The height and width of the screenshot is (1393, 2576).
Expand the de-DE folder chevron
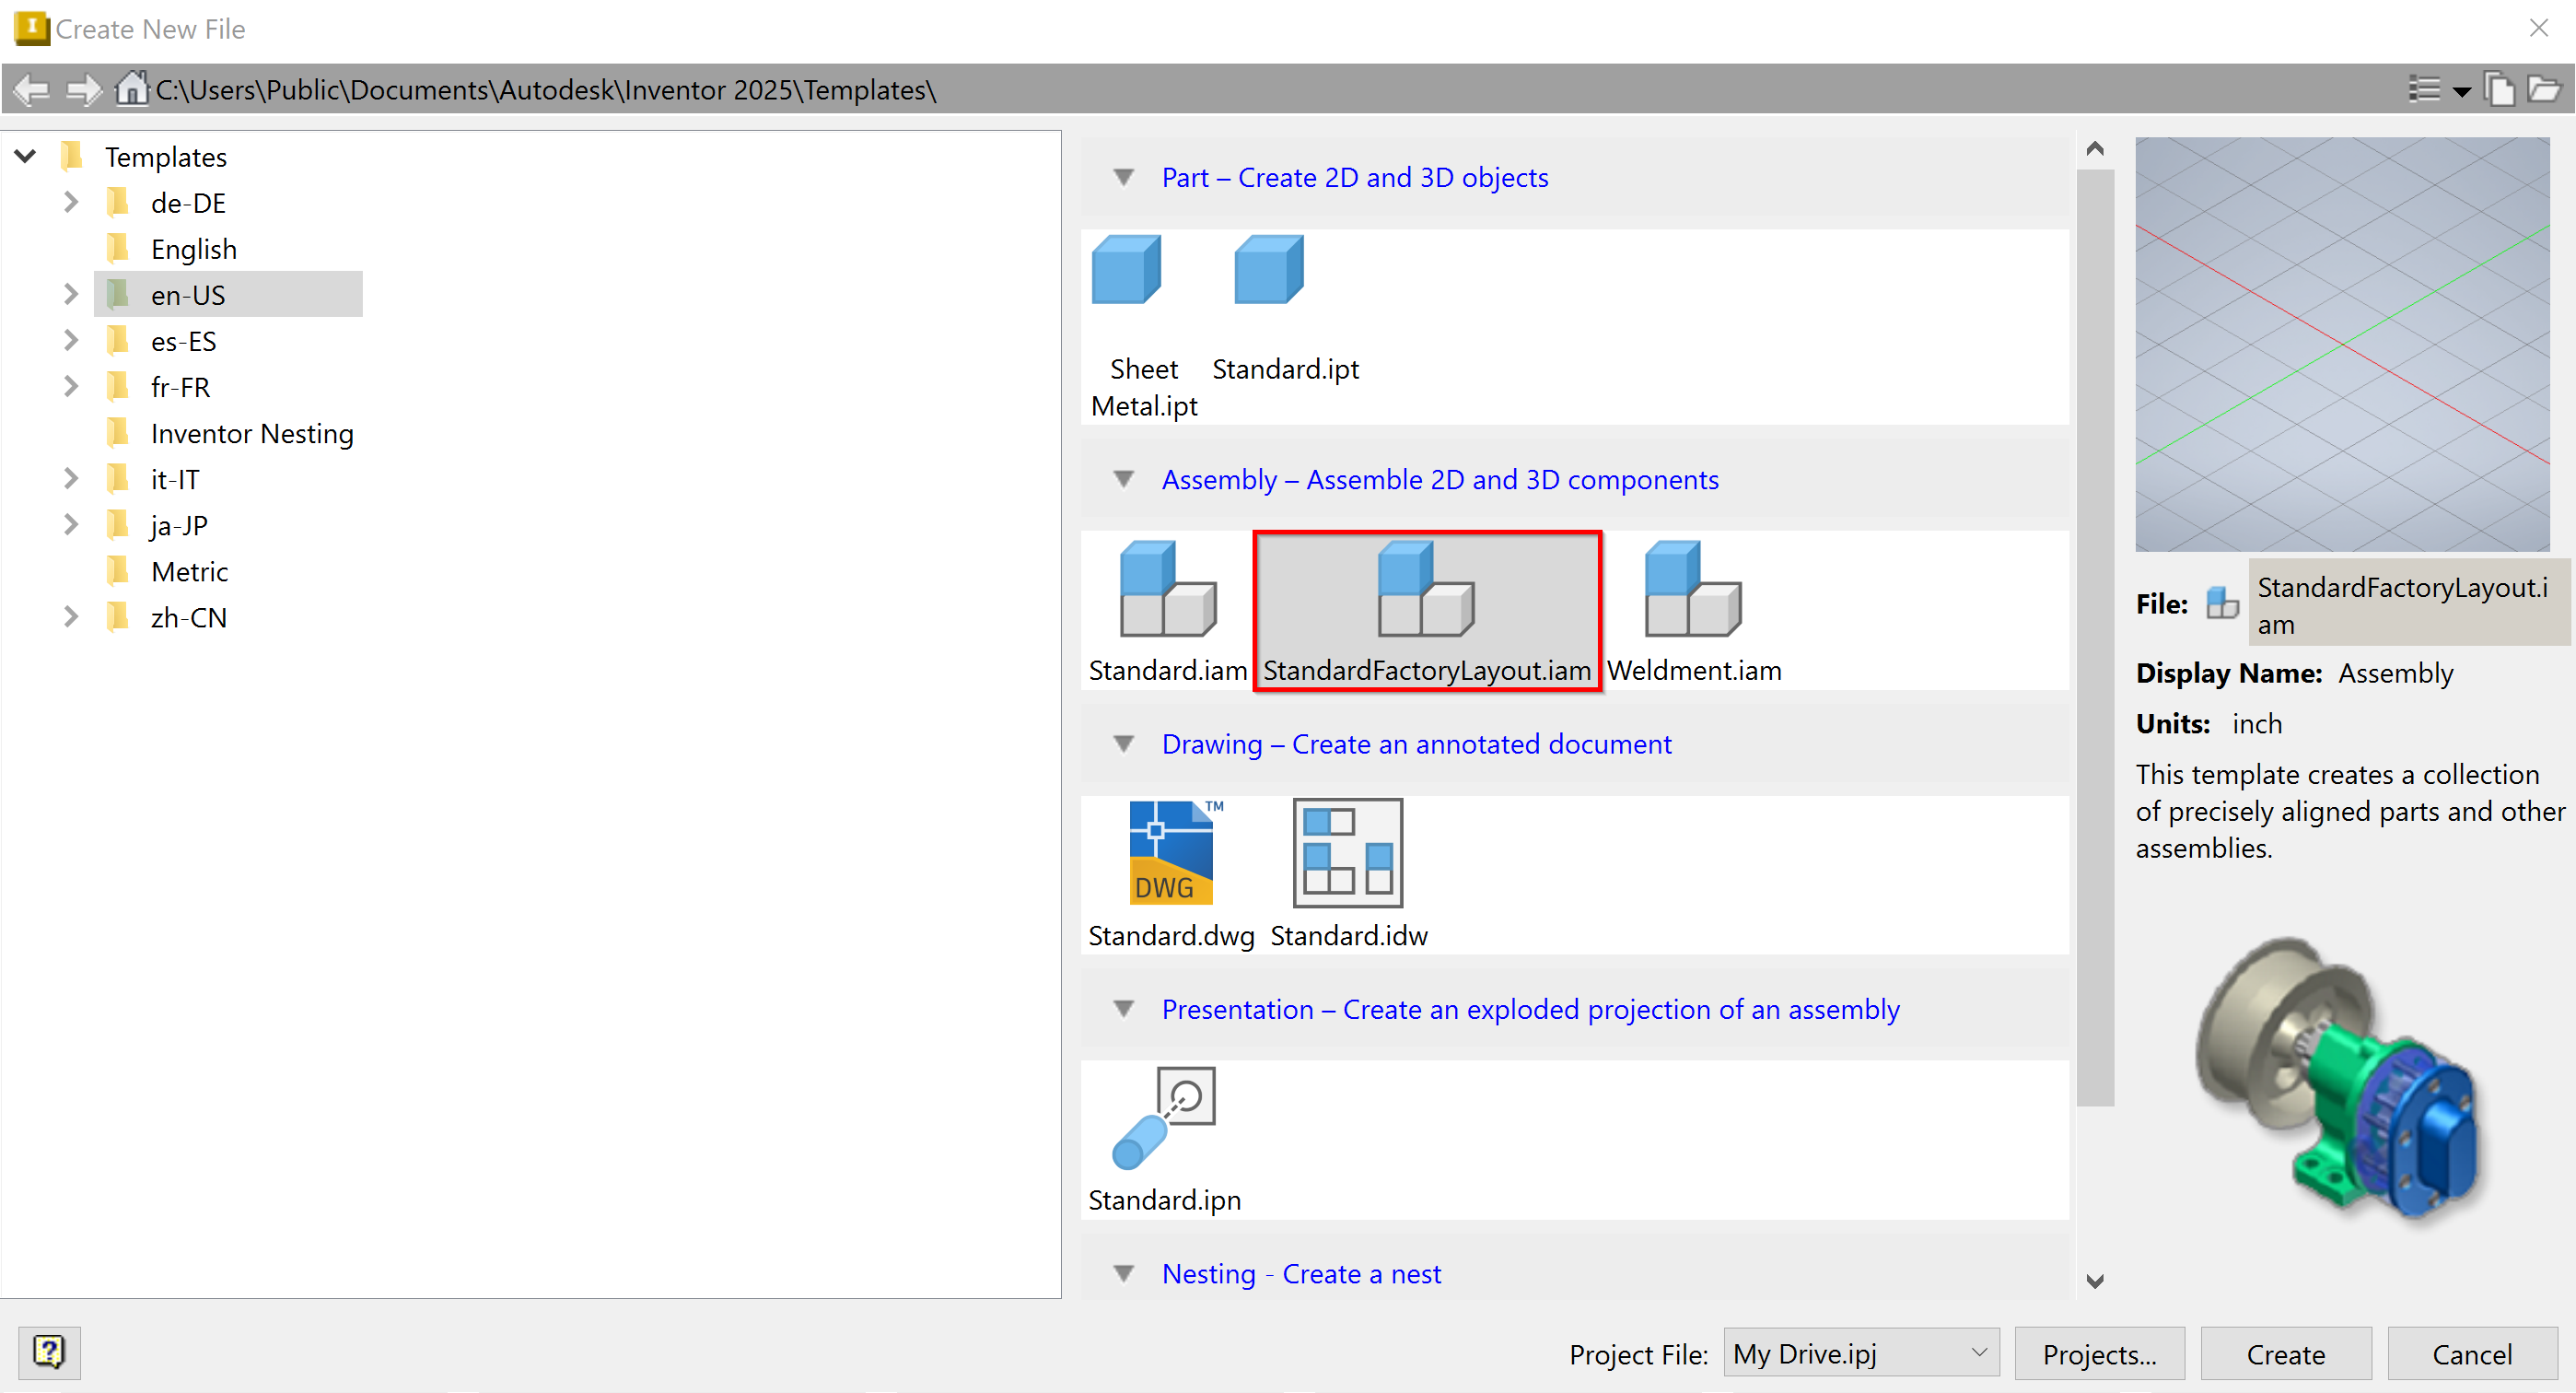pos(70,202)
